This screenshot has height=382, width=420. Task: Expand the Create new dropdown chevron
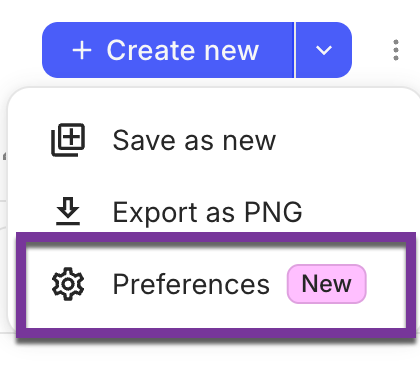[324, 50]
